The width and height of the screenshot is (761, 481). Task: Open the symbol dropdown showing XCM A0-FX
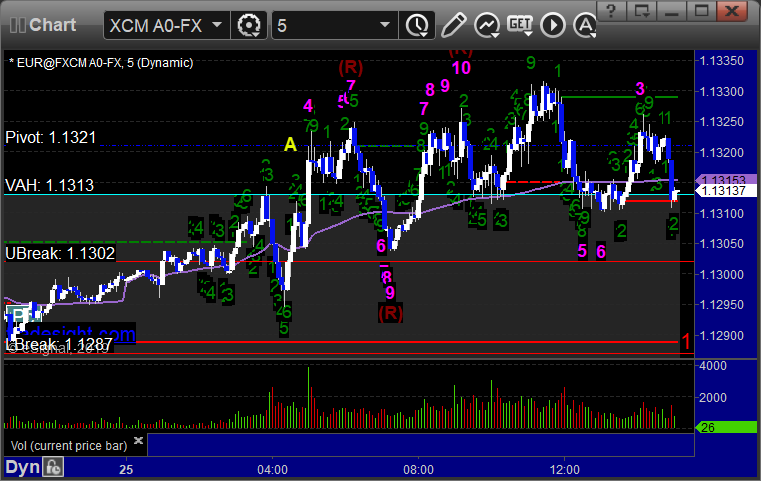pos(166,25)
